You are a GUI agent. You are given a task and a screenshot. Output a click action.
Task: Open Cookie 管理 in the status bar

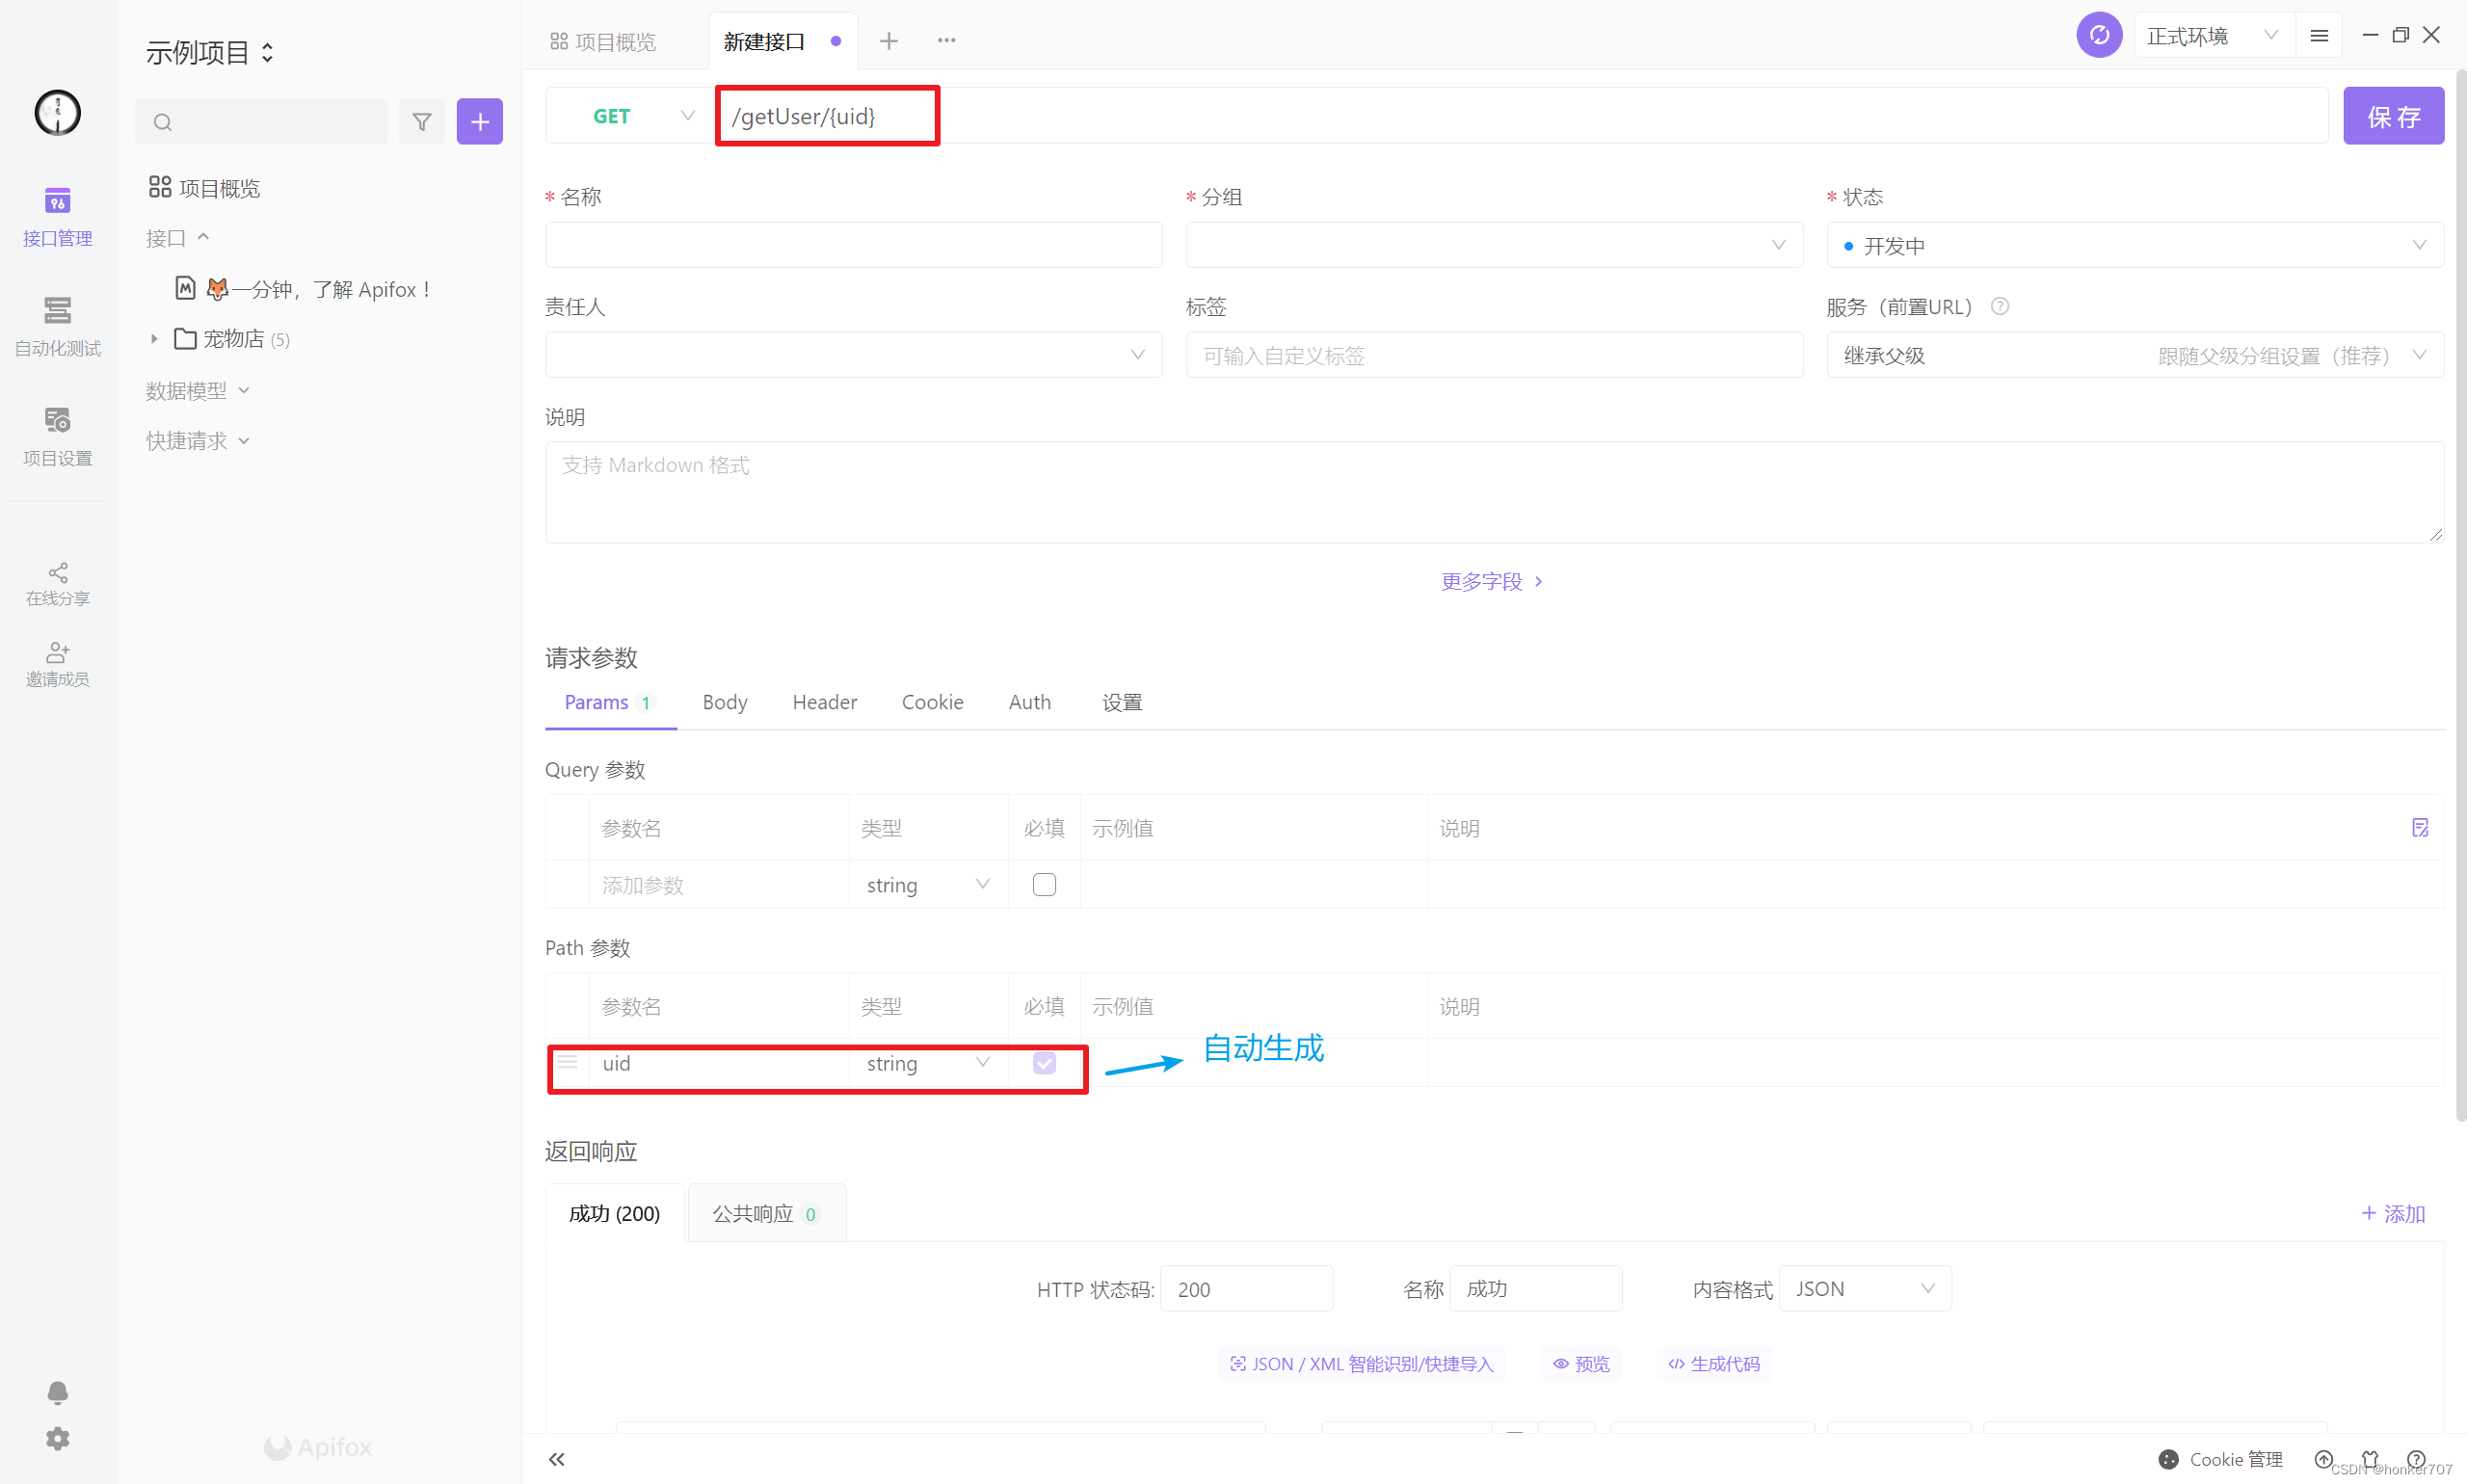[2221, 1459]
